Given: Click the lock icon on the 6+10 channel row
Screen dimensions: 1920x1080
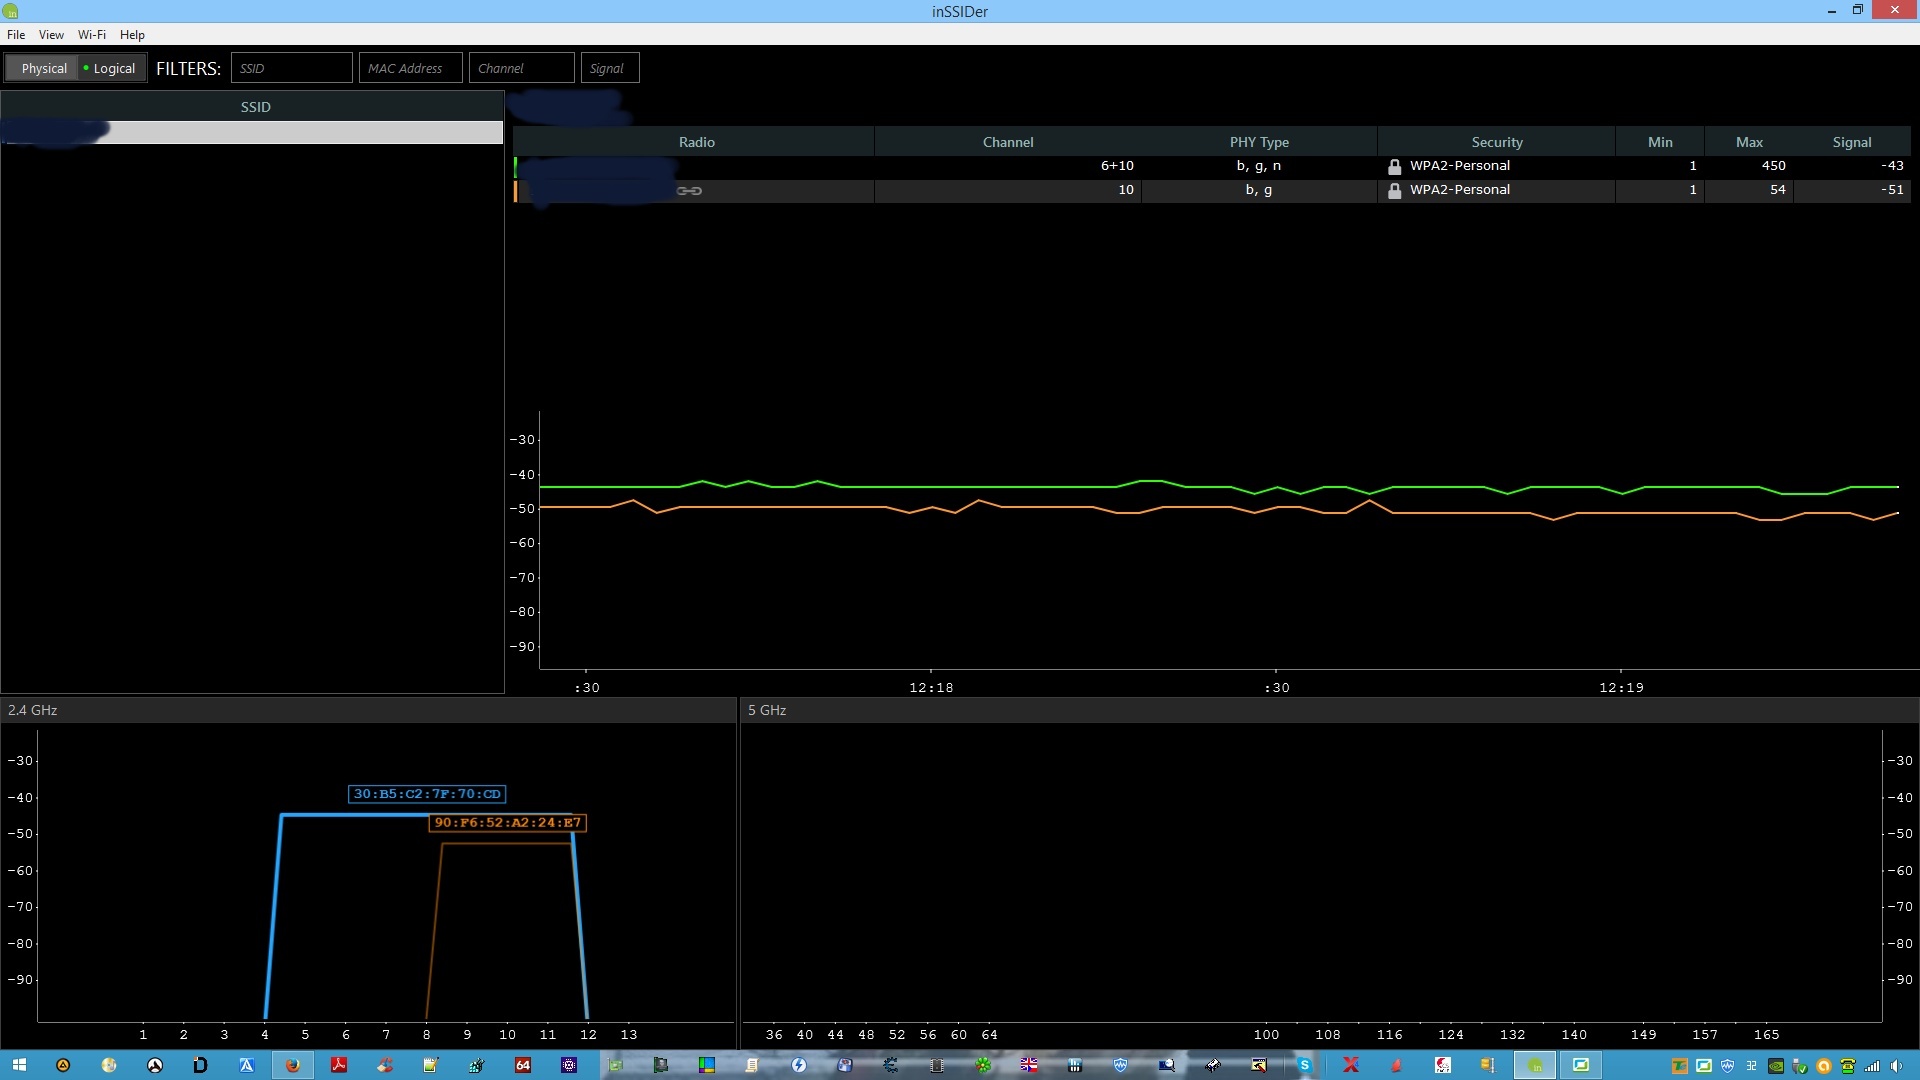Looking at the screenshot, I should [1394, 166].
